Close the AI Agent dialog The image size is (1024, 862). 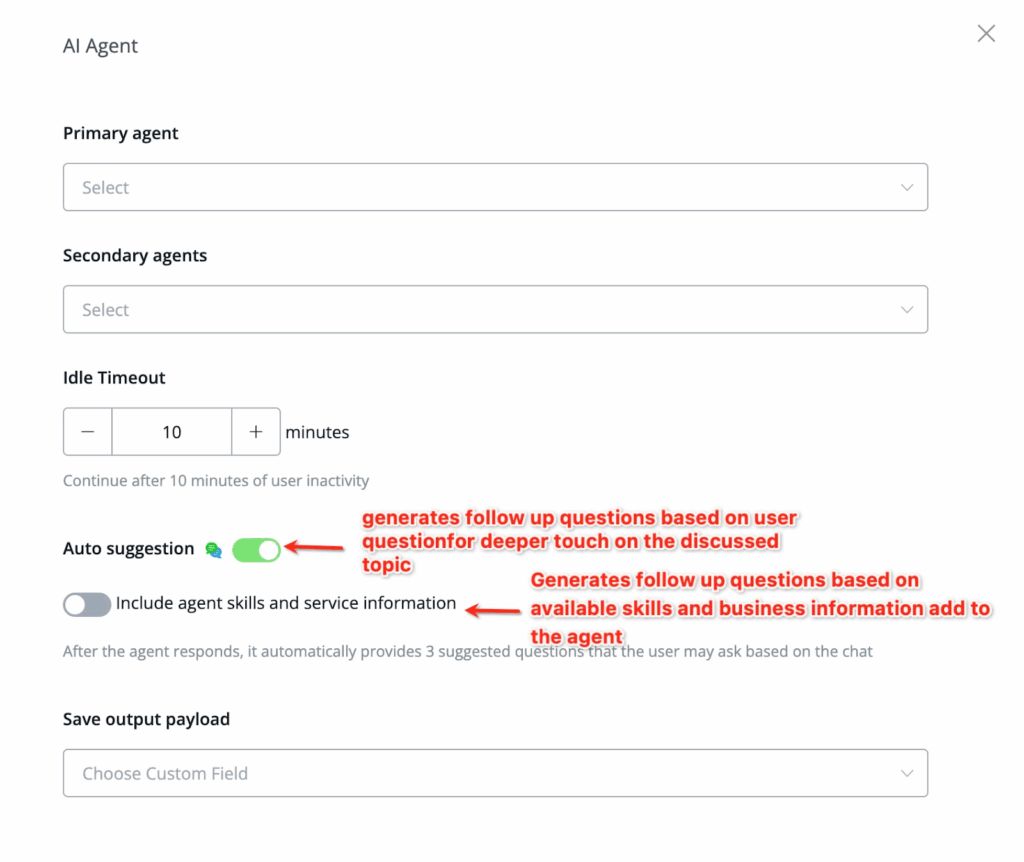[986, 34]
